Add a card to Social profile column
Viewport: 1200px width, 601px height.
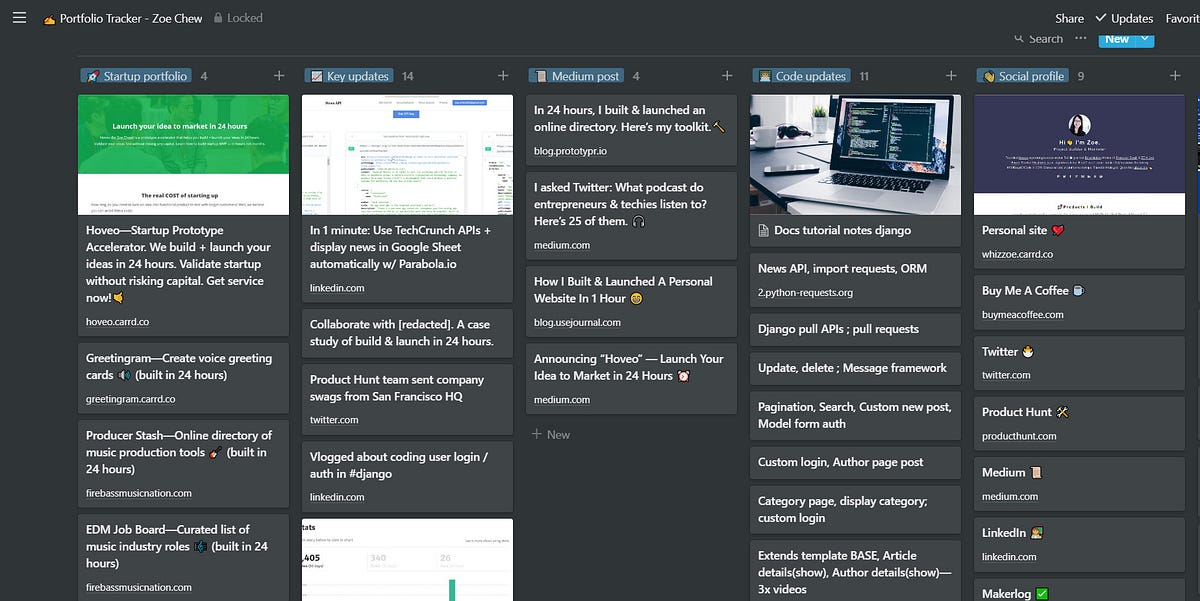(x=1175, y=76)
